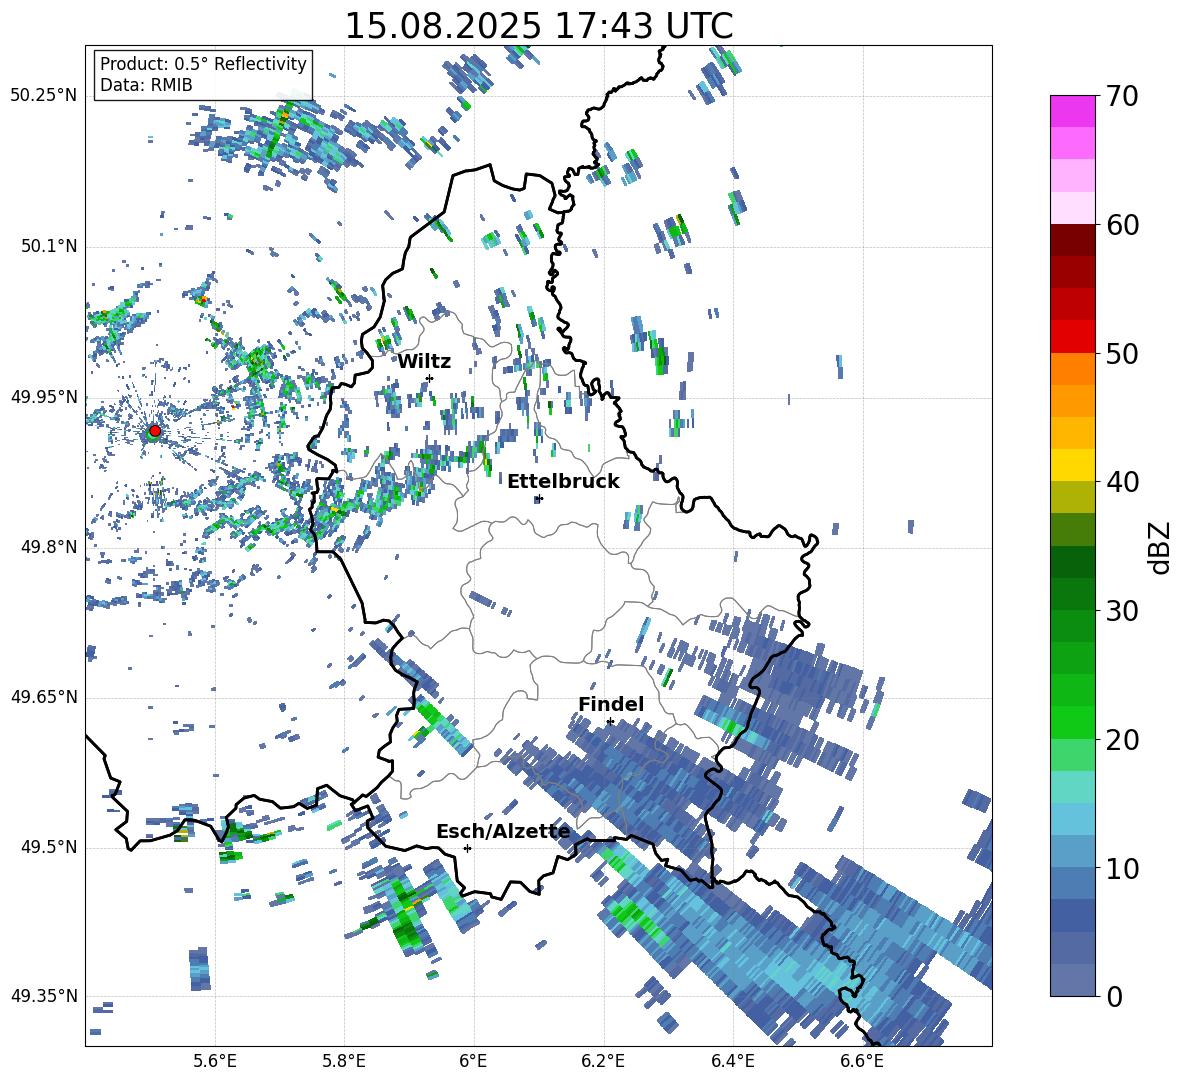
Task: Click the 6°E longitude label
Action: pos(473,1062)
